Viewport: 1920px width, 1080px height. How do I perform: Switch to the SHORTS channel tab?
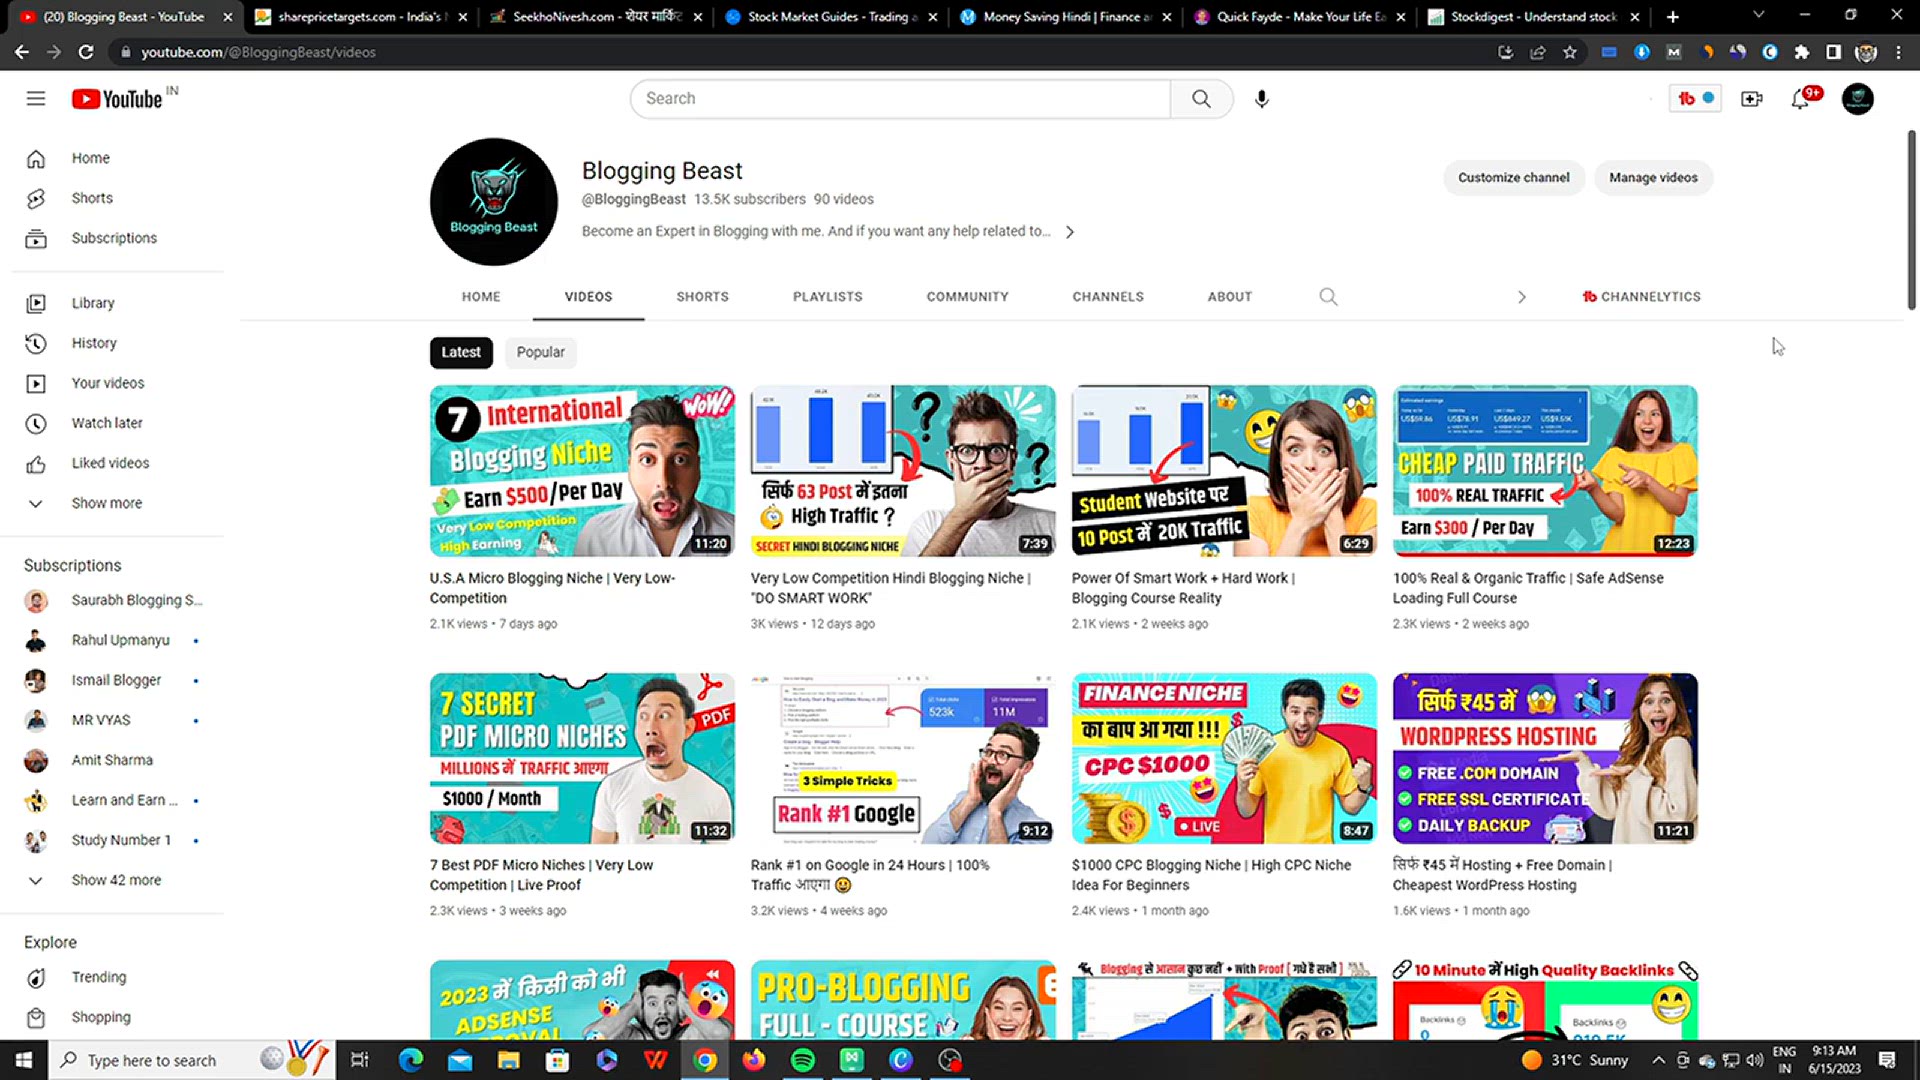(x=702, y=296)
